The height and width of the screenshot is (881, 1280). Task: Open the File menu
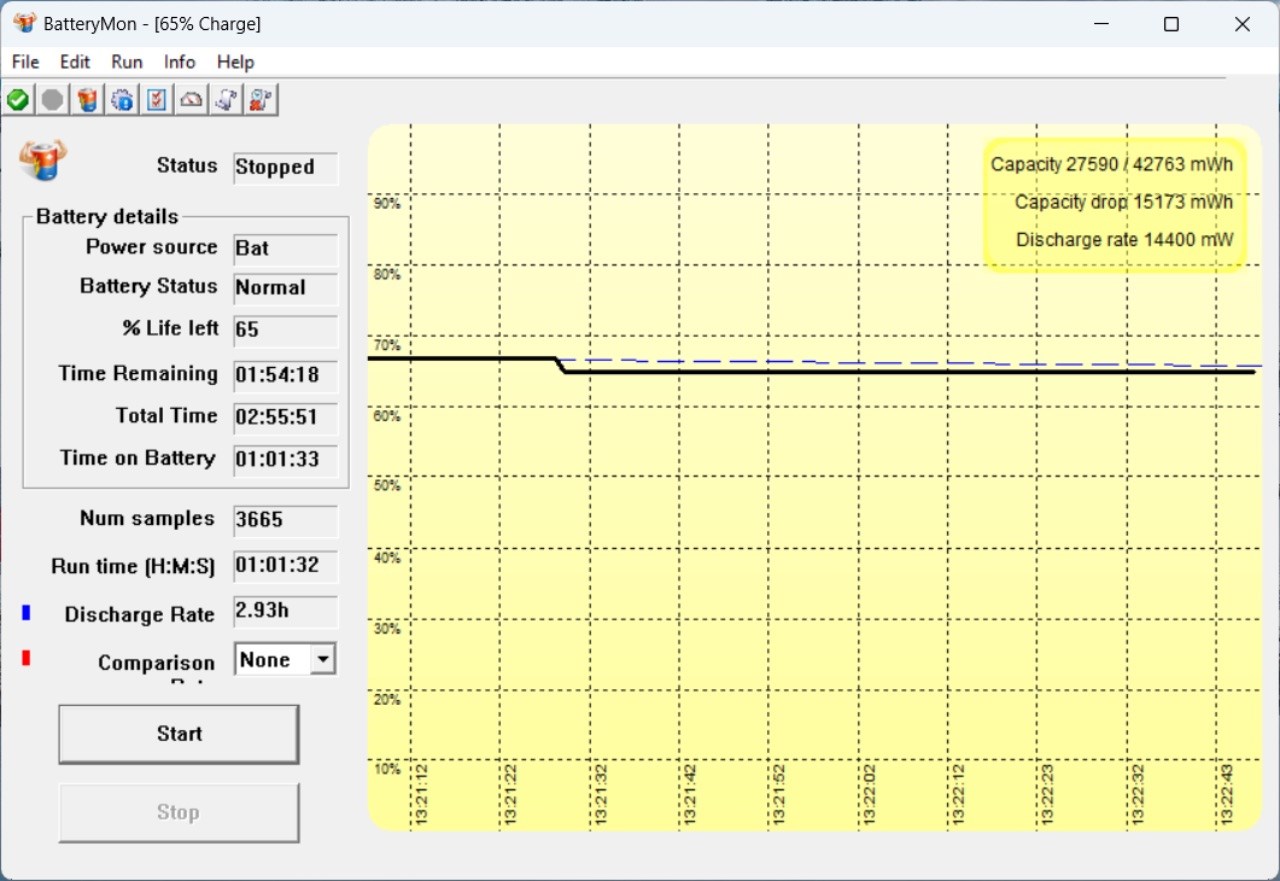25,62
